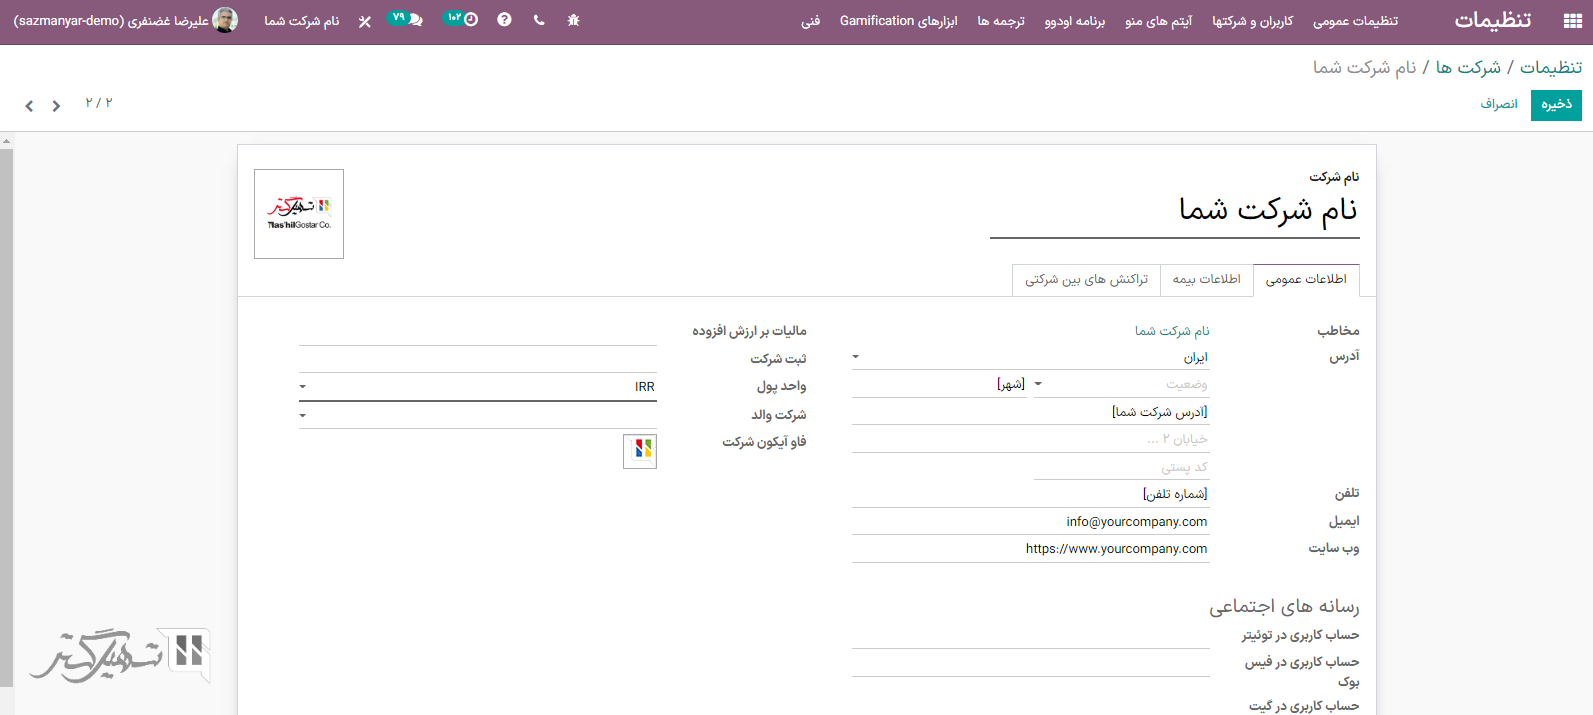The image size is (1593, 715).
Task: Go to previous record with the pager's left arrow
Action: click(29, 106)
